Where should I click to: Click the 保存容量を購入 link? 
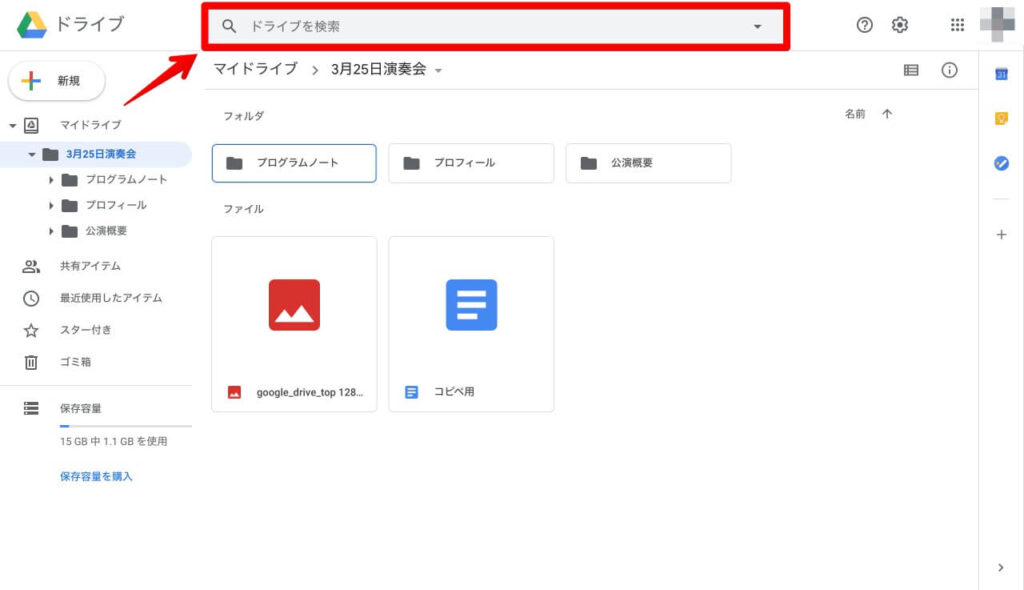96,476
